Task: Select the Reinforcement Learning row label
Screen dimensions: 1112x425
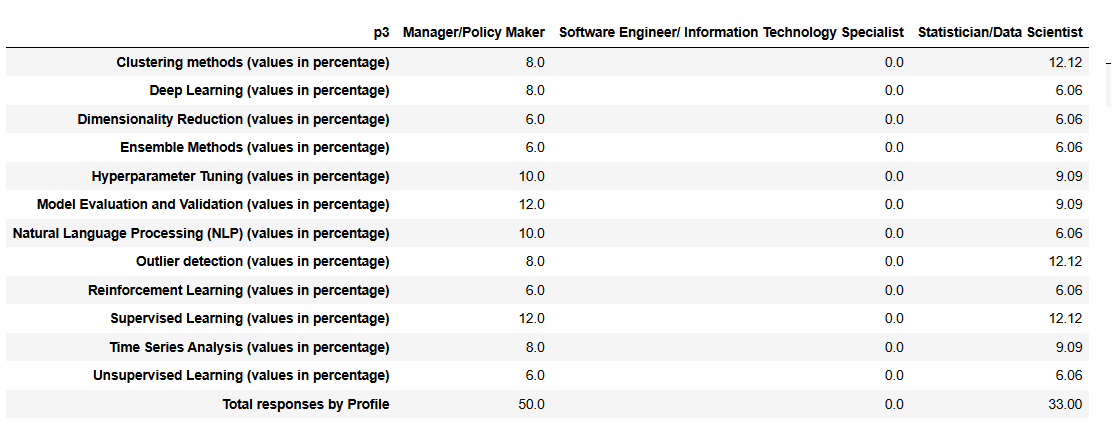Action: pyautogui.click(x=238, y=290)
